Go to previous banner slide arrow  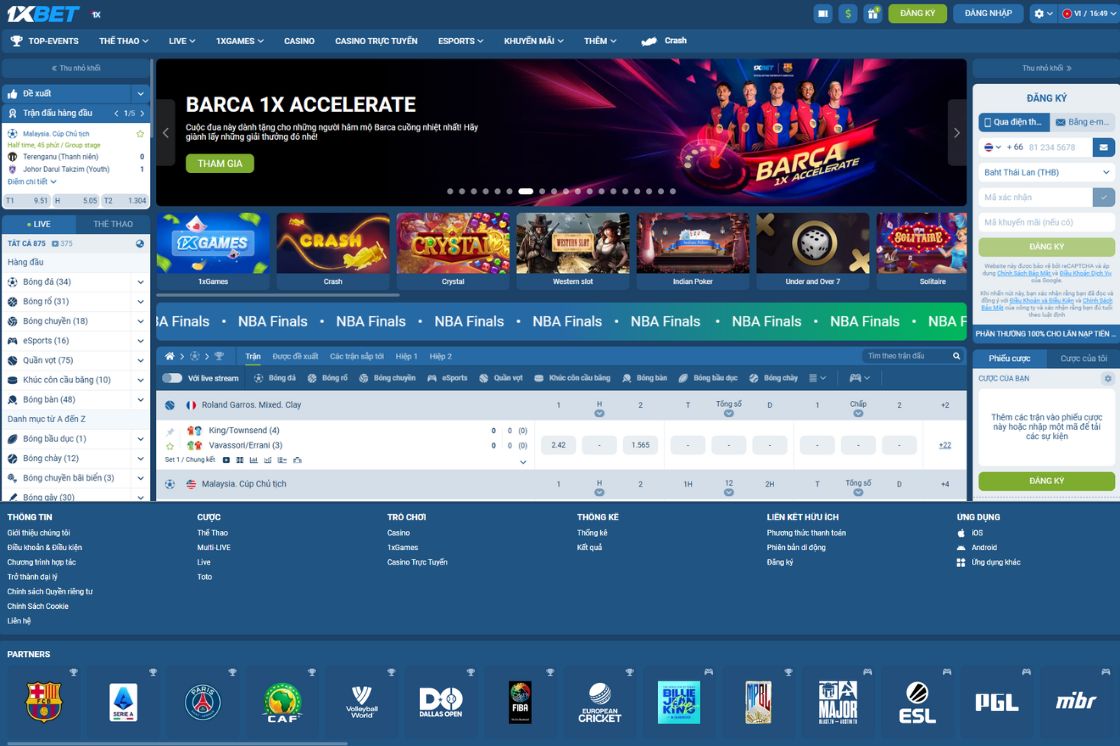166,133
